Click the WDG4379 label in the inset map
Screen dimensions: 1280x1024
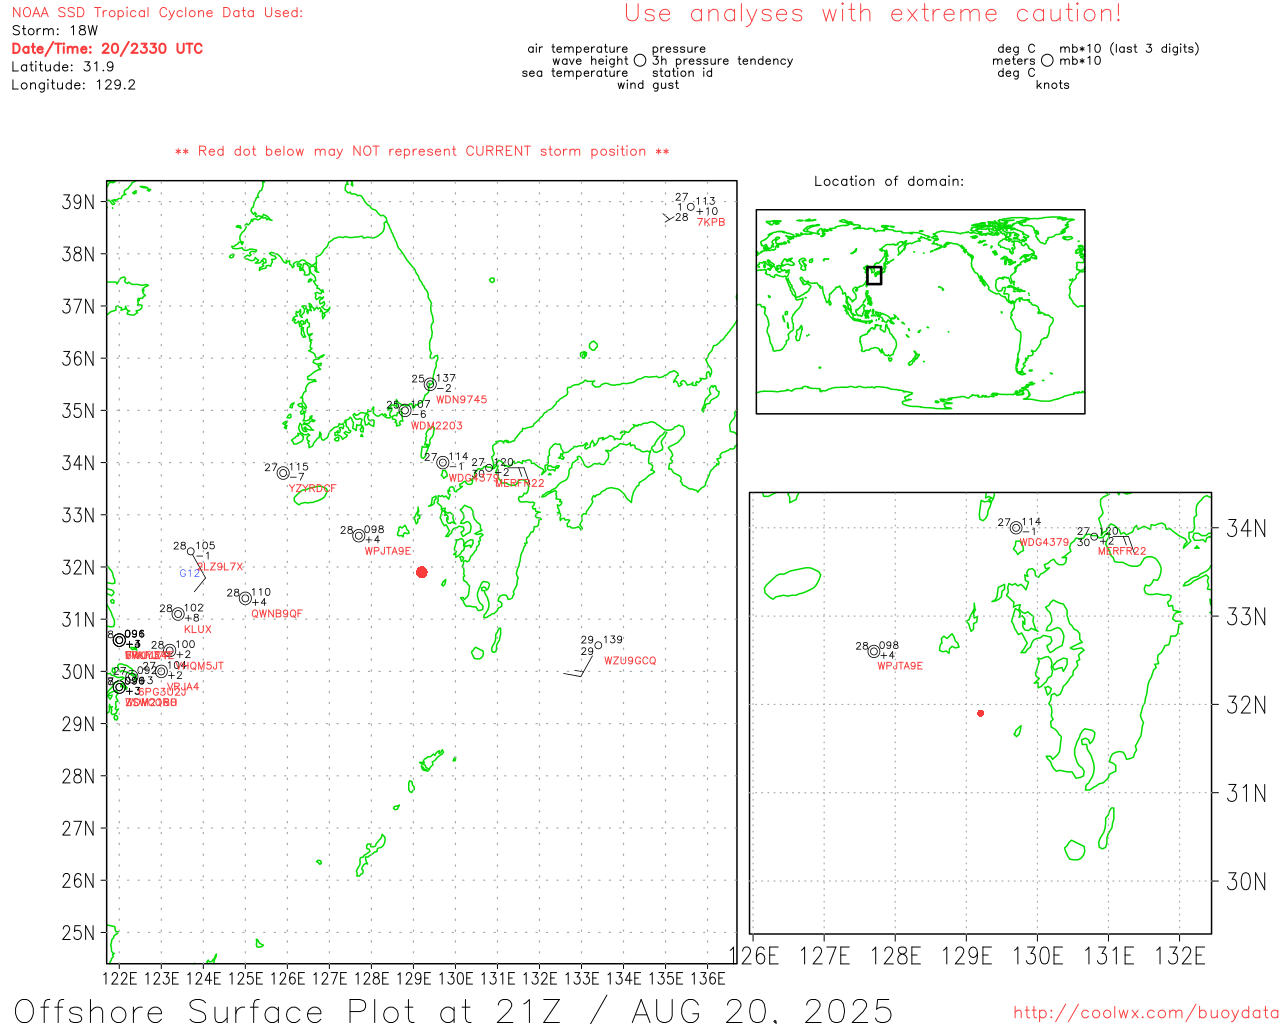pos(1044,543)
